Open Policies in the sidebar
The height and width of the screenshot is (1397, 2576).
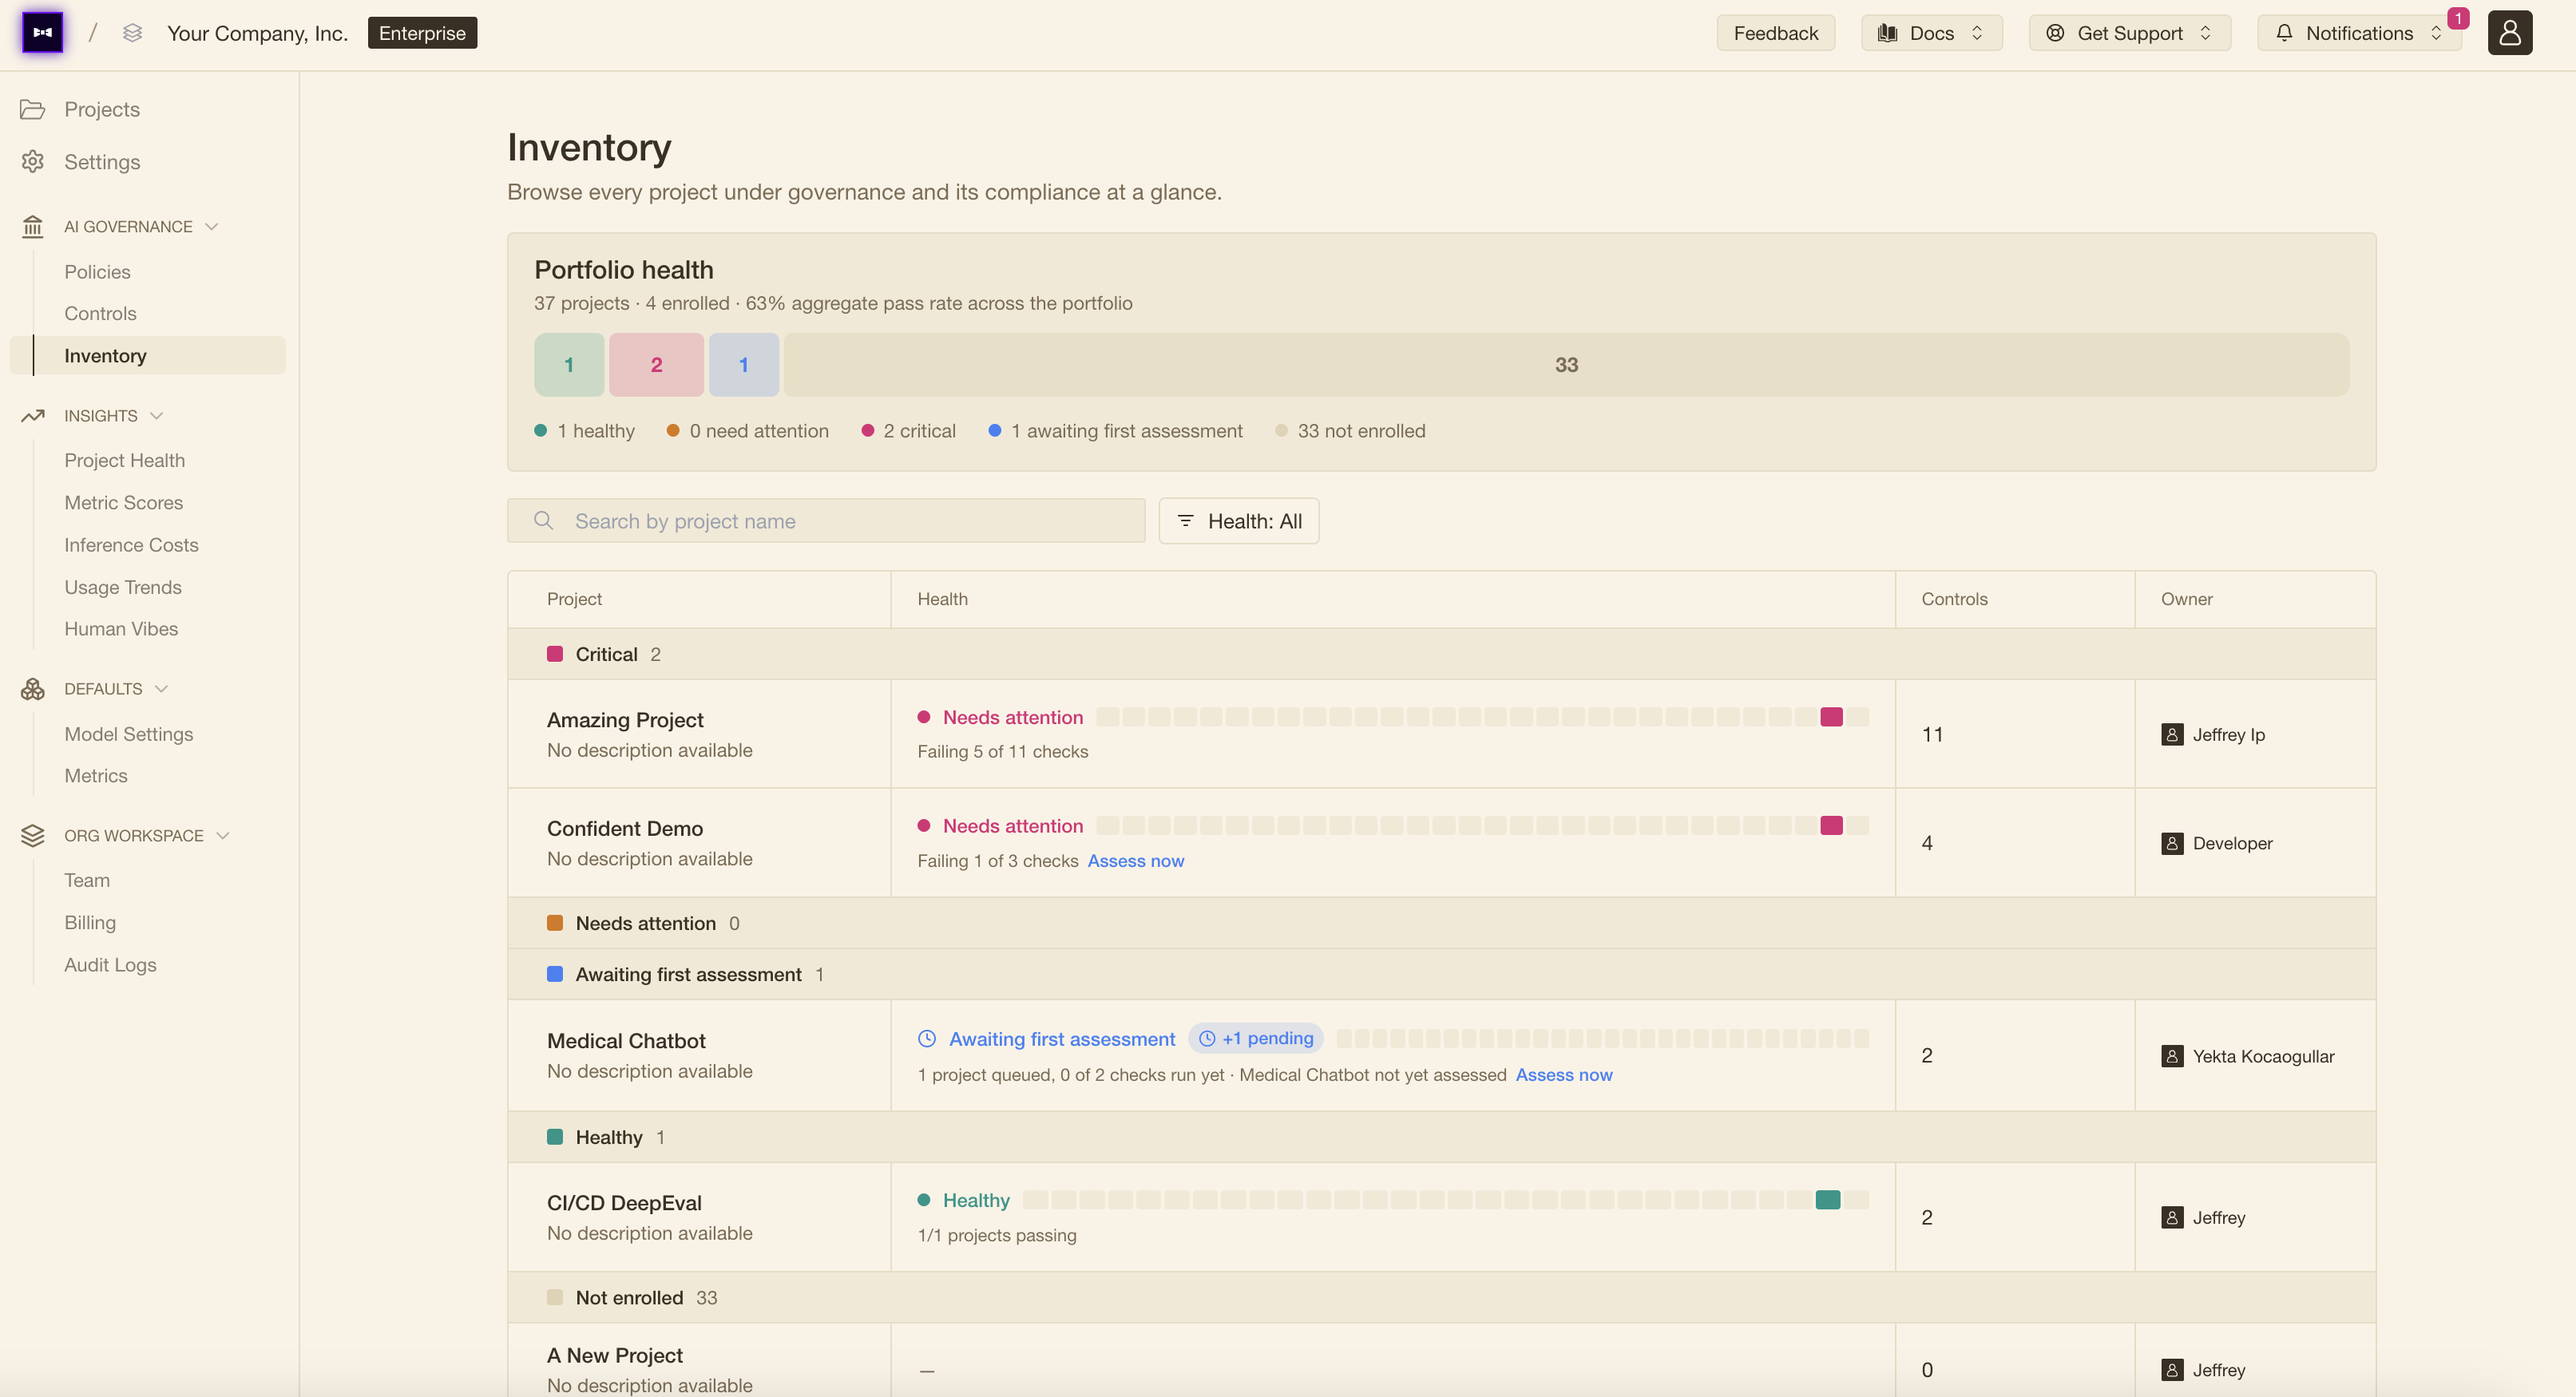pyautogui.click(x=97, y=272)
